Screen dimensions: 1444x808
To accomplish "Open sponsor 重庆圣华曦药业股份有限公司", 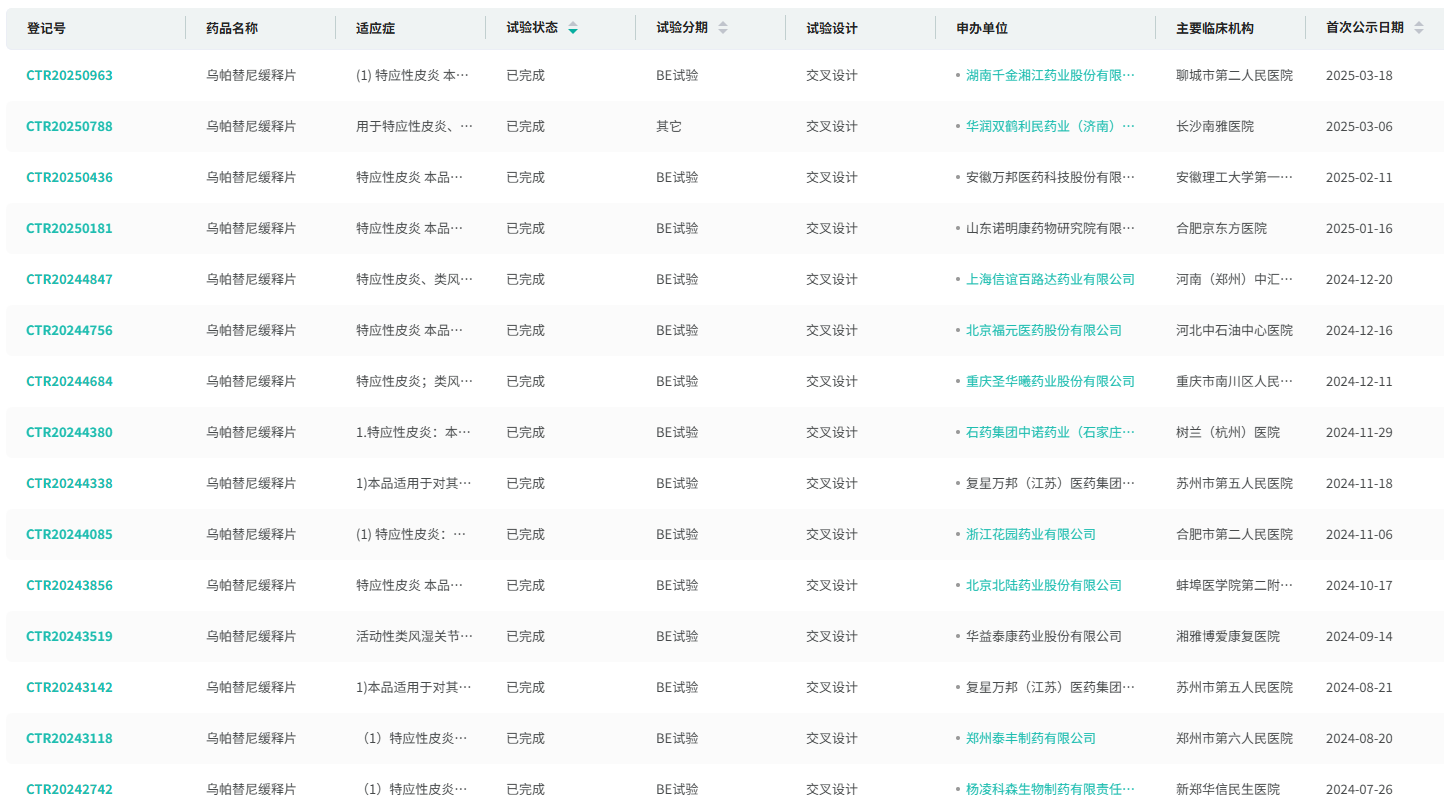I will pos(1050,381).
